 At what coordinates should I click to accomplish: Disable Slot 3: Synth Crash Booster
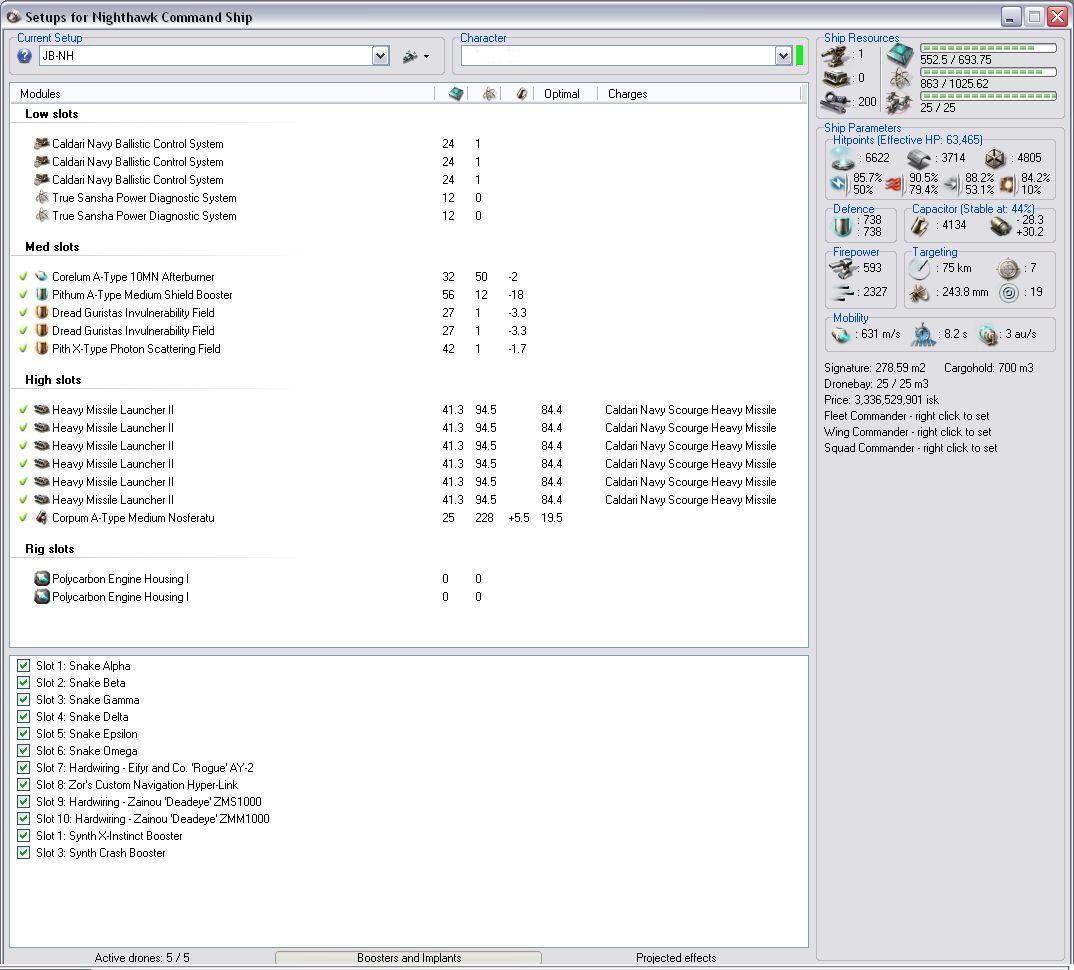point(23,853)
